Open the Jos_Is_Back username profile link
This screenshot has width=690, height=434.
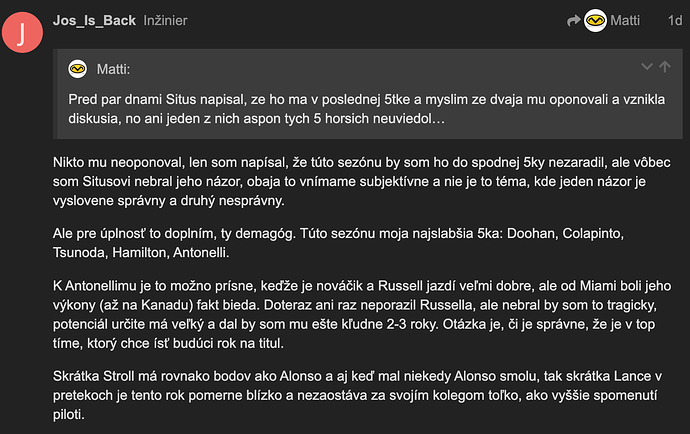(94, 21)
